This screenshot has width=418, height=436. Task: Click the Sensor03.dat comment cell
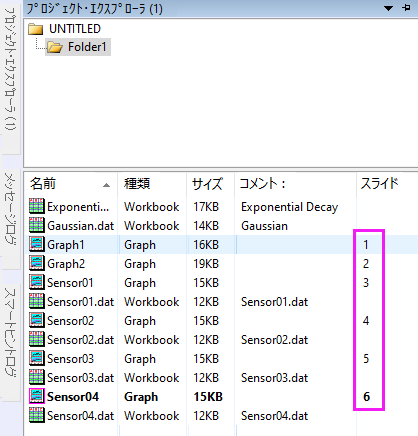click(x=274, y=378)
